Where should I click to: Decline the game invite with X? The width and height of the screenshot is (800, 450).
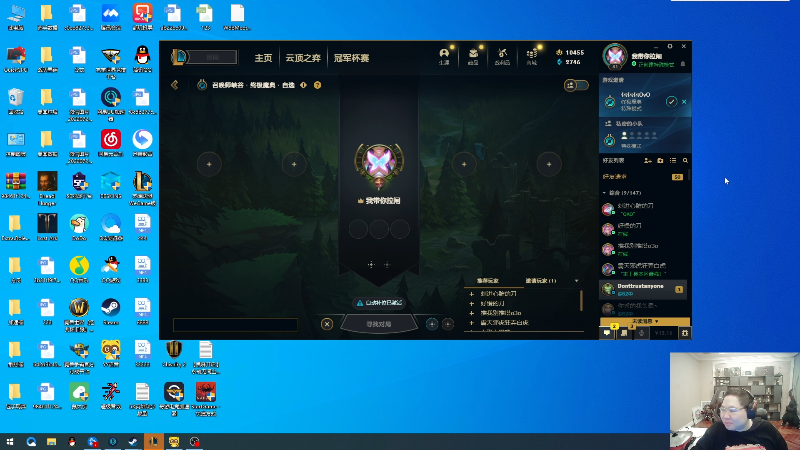click(684, 102)
